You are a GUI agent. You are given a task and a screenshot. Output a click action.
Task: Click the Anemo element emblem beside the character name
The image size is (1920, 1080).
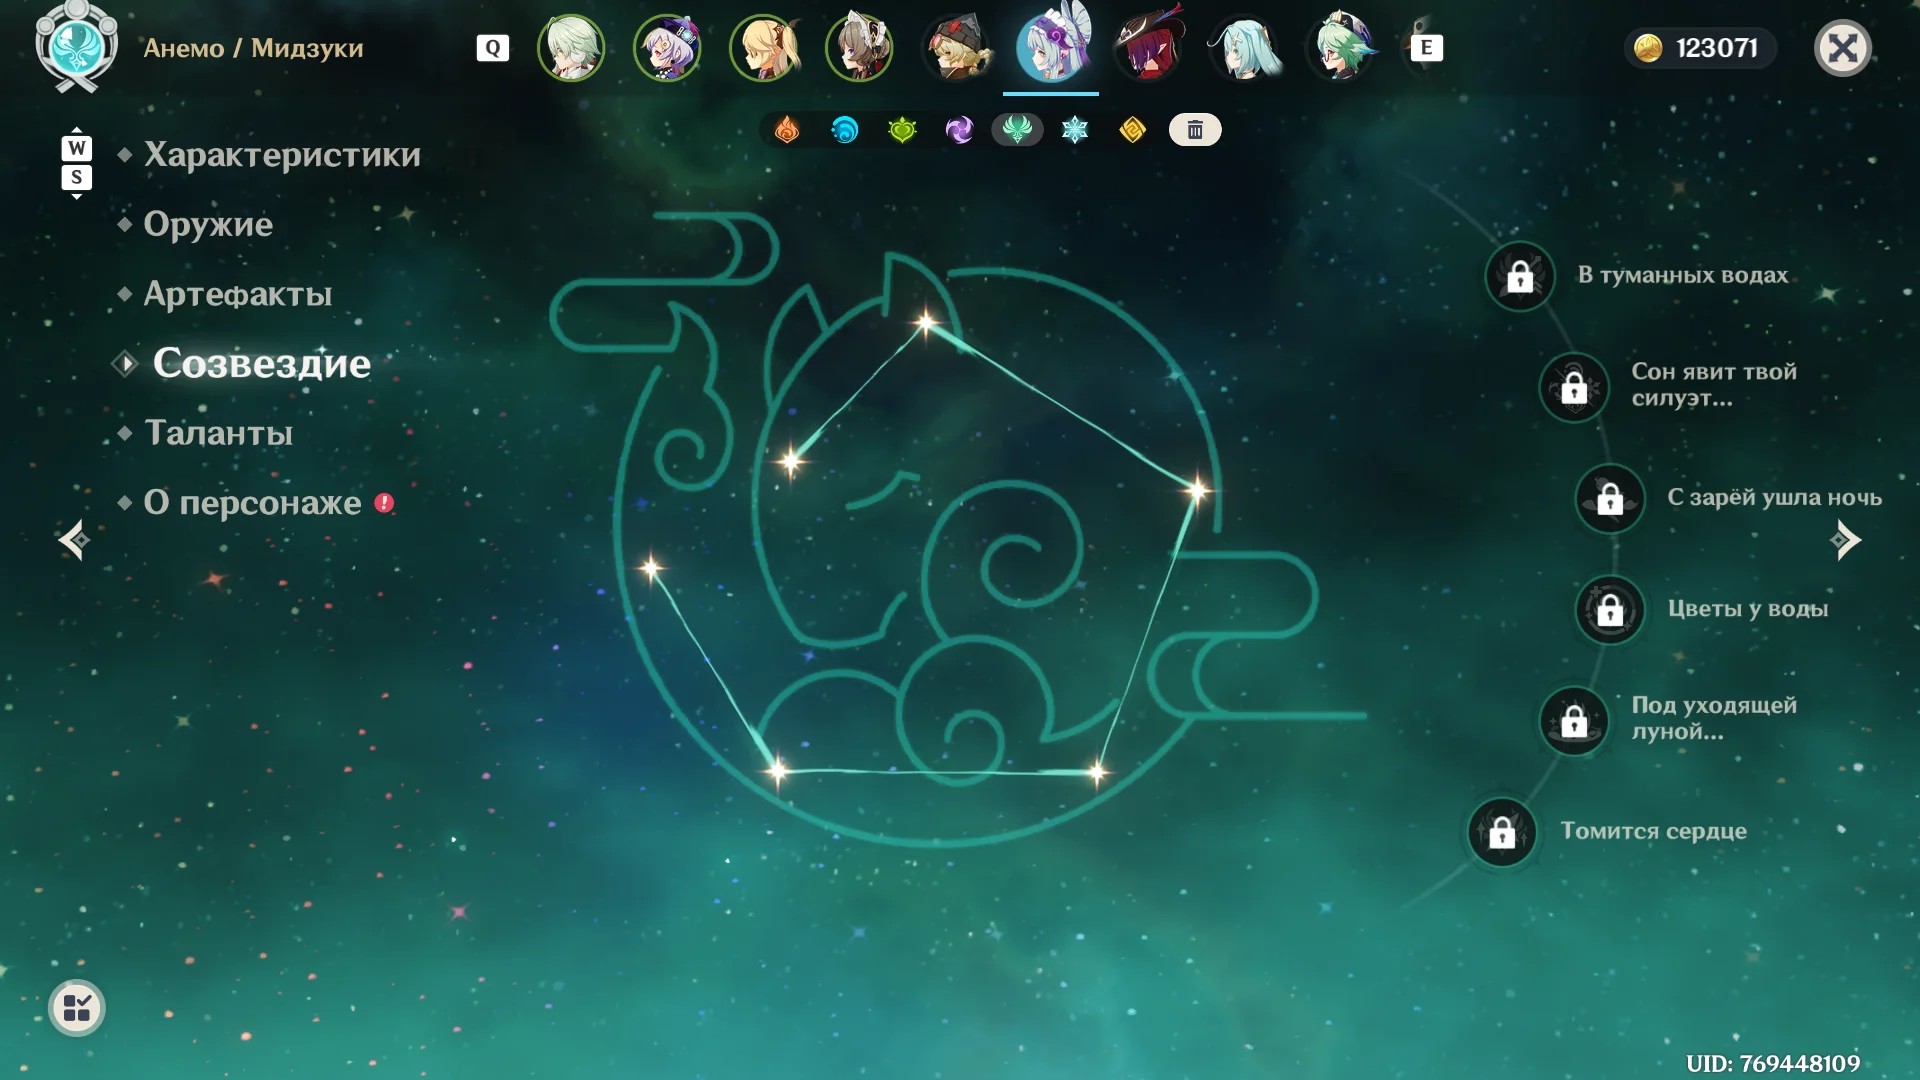[x=77, y=47]
